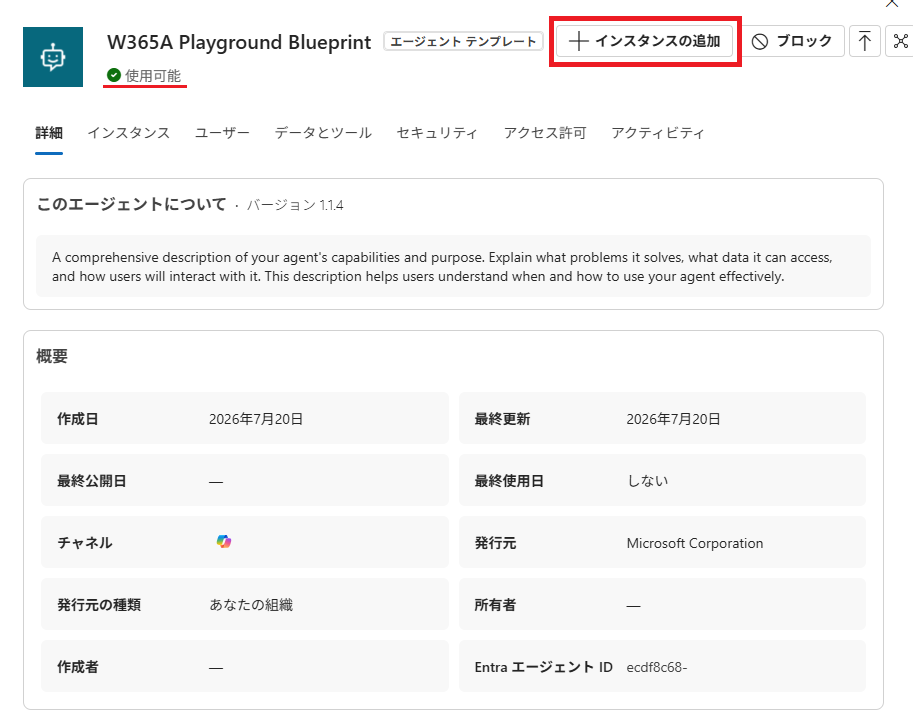This screenshot has height=712, width=913.
Task: Click the 最終公開日 label
Action: click(91, 481)
